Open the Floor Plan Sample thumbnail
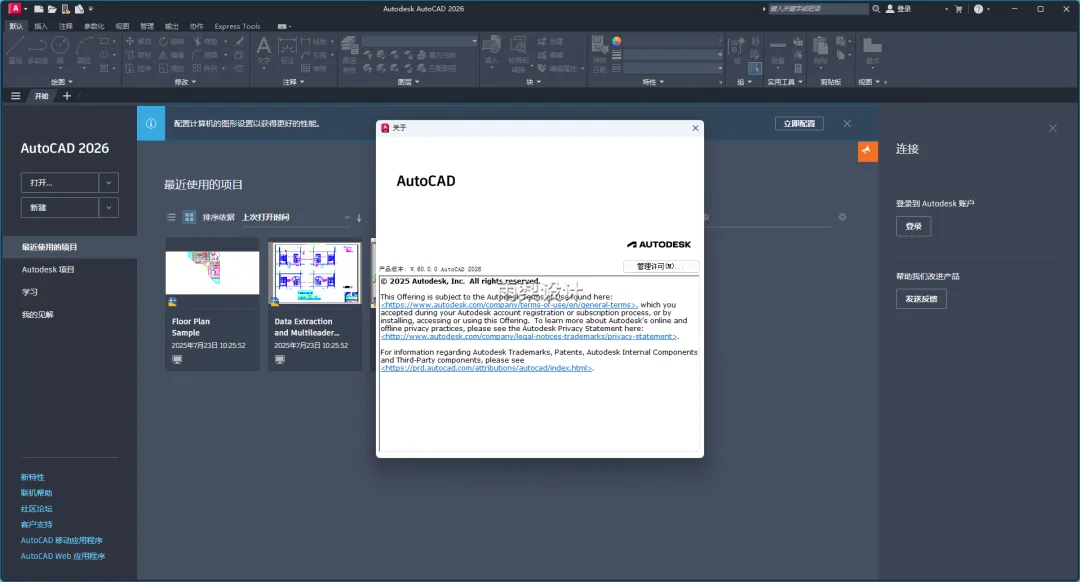 tap(212, 273)
